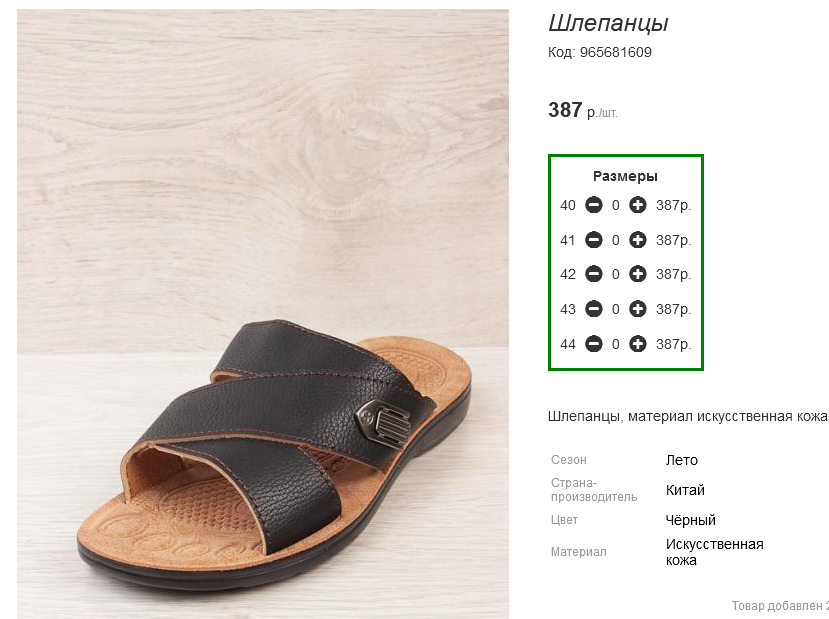Click quantity value for size 44
Screen dimensions: 829x619
(x=615, y=344)
